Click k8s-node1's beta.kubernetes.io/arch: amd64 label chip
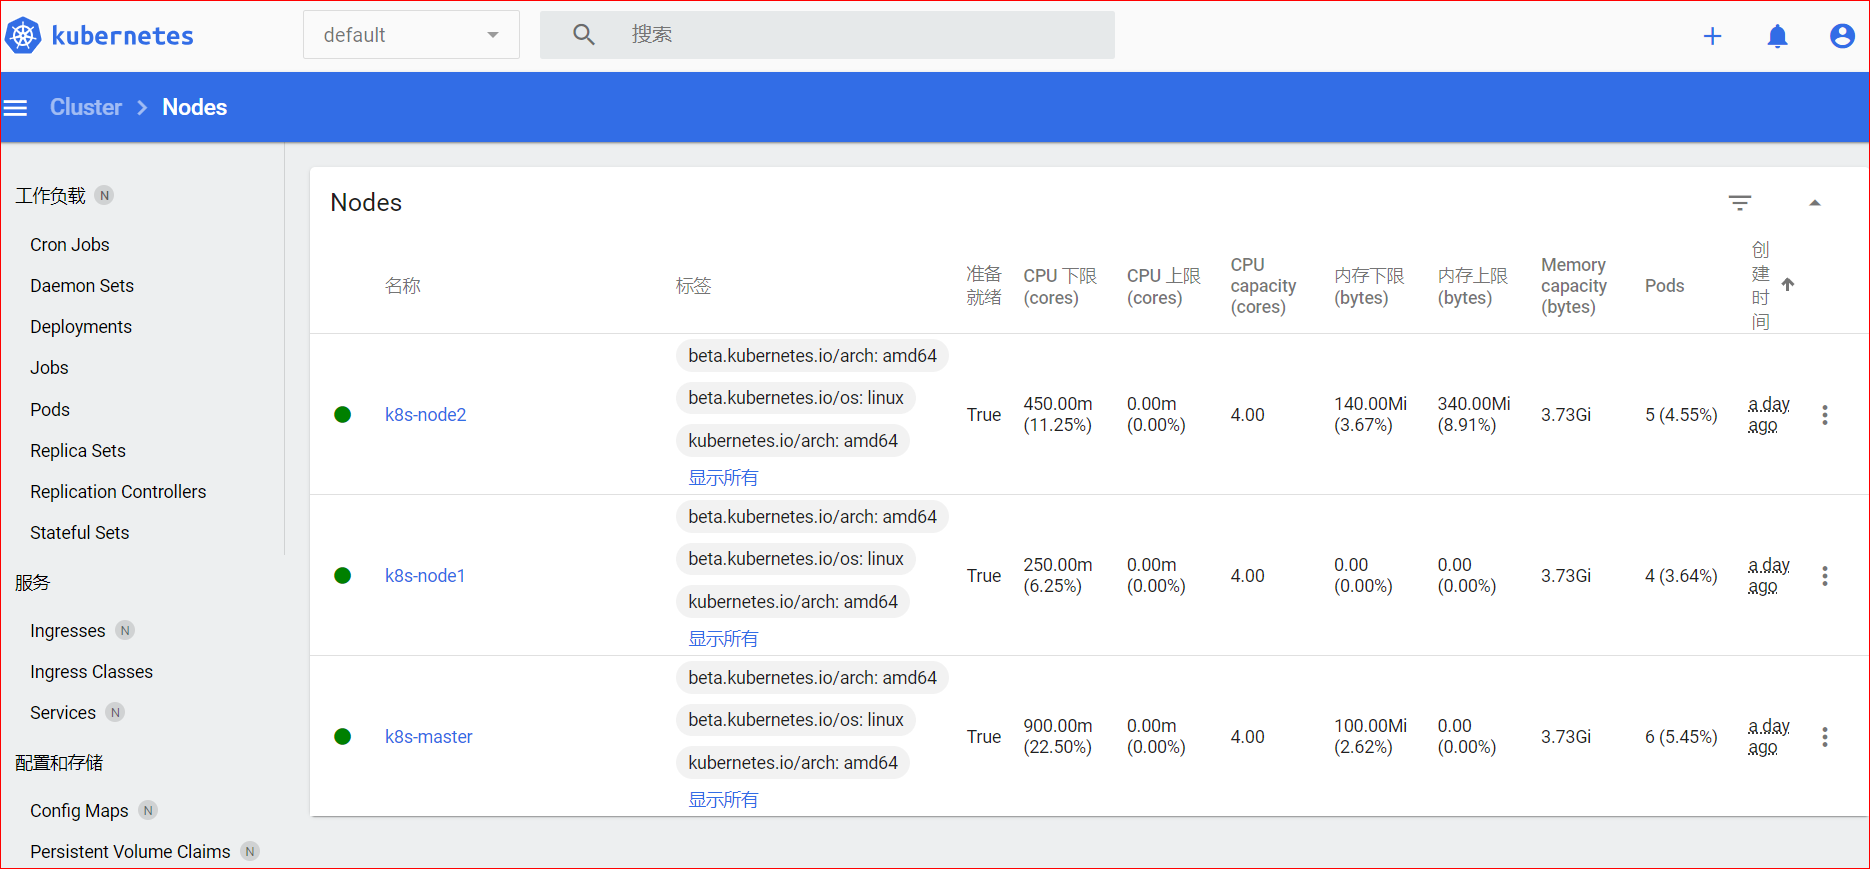The height and width of the screenshot is (869, 1870). [x=813, y=517]
